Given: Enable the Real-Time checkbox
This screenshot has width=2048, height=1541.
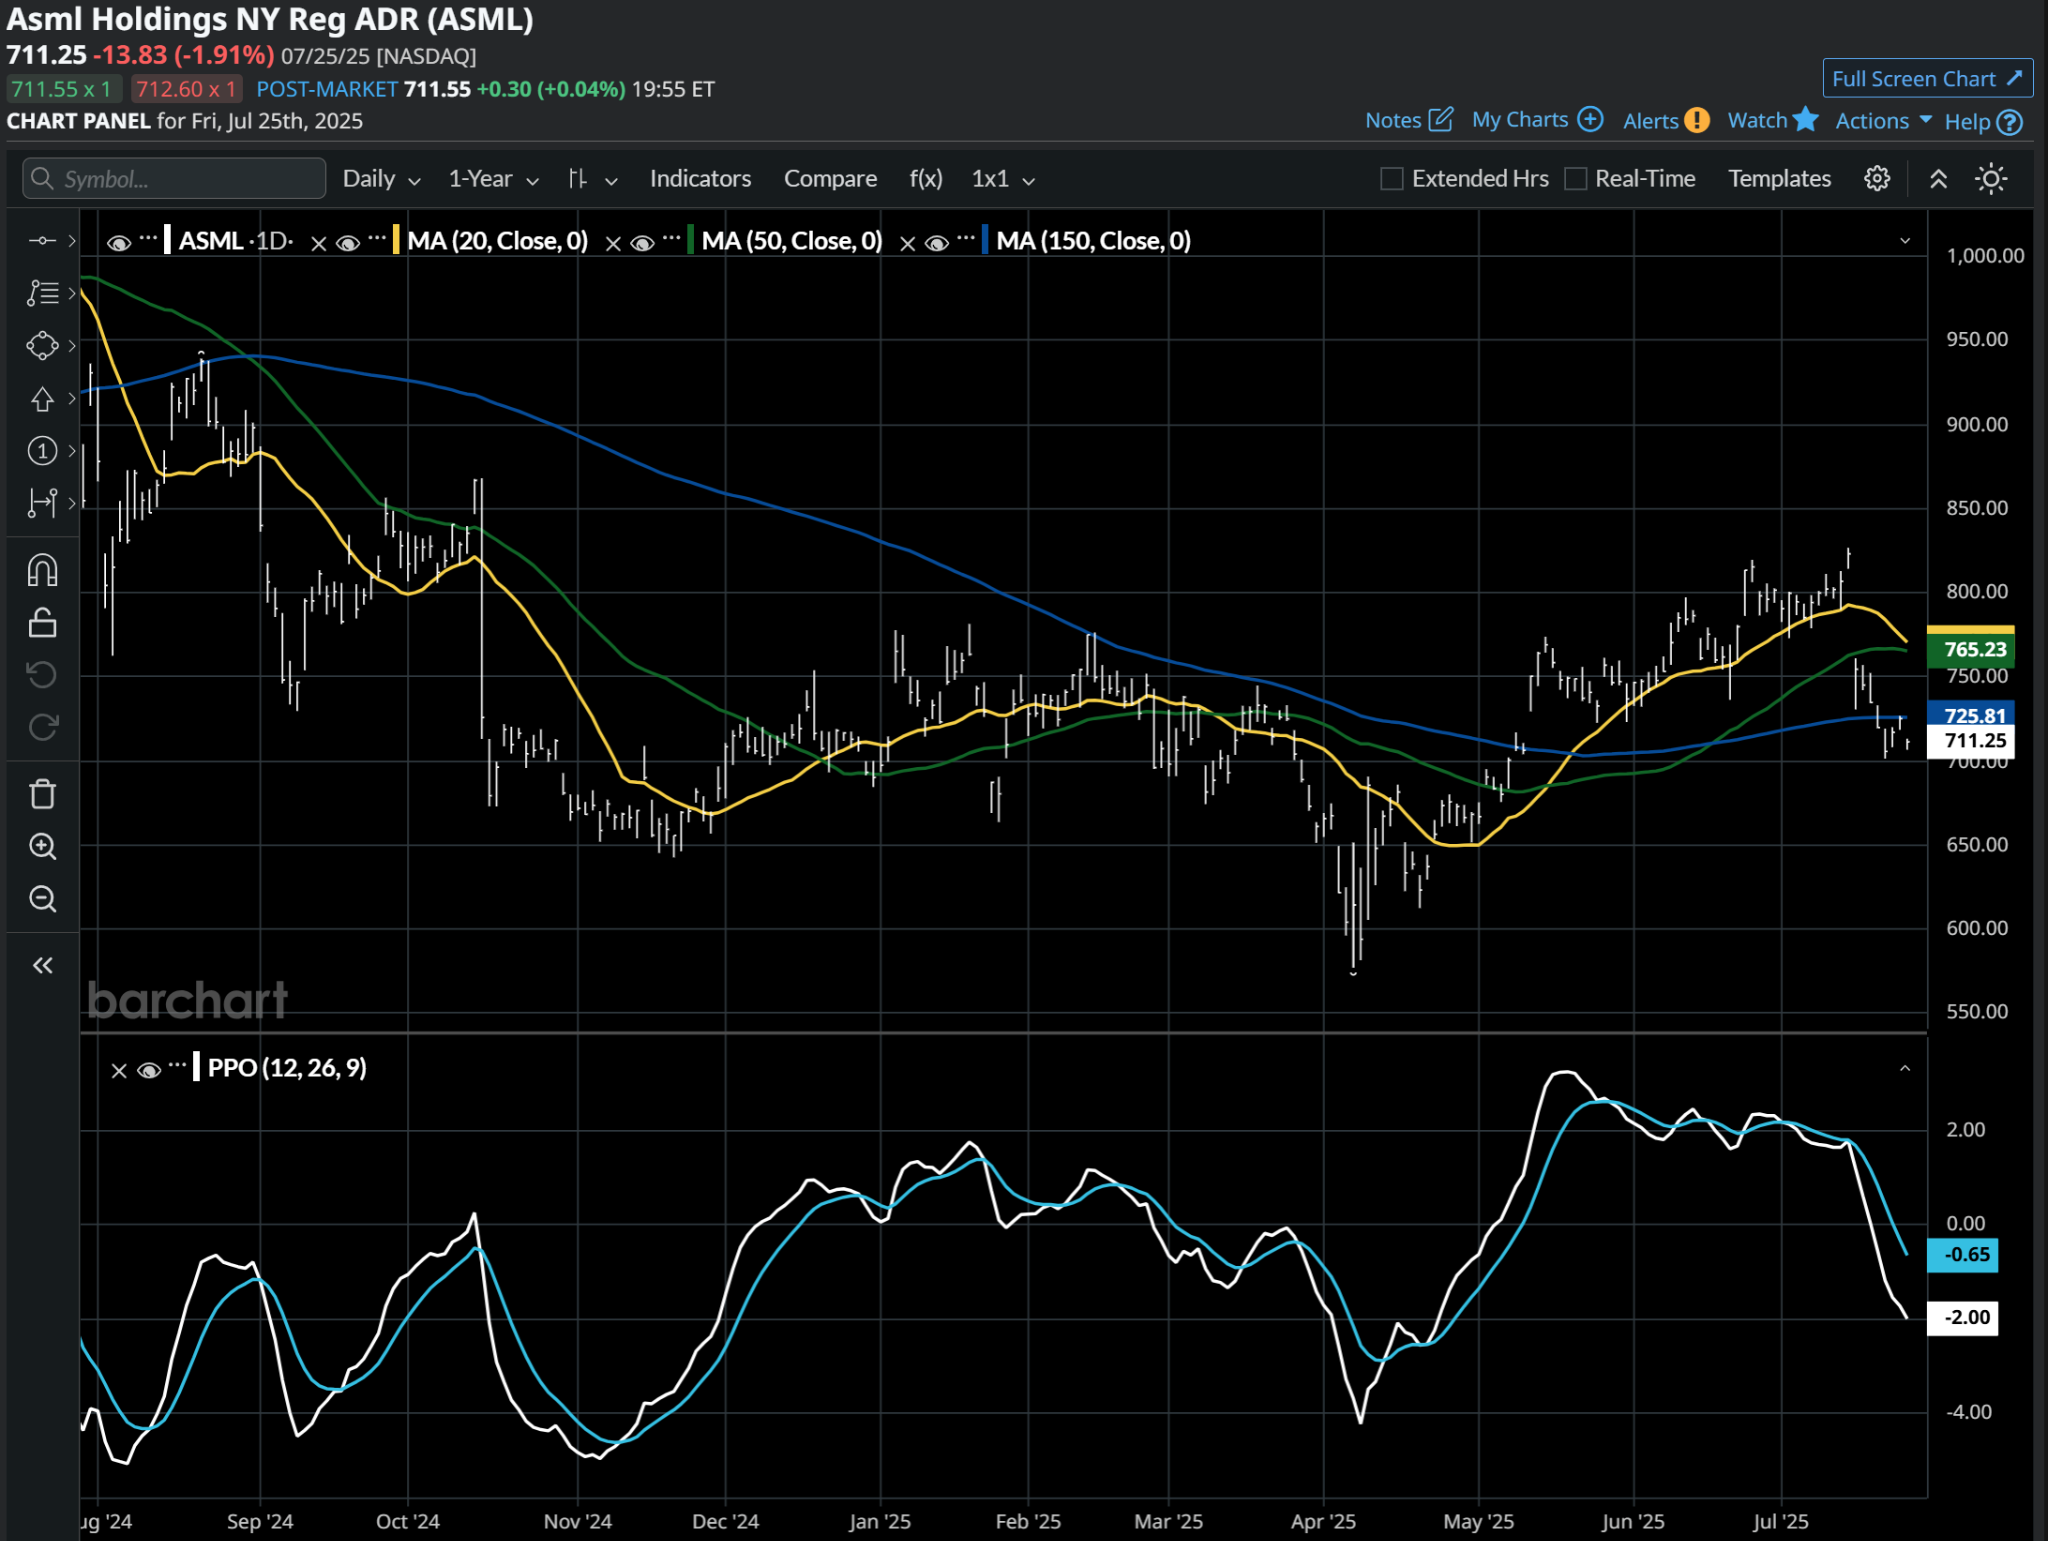Looking at the screenshot, I should (1575, 179).
